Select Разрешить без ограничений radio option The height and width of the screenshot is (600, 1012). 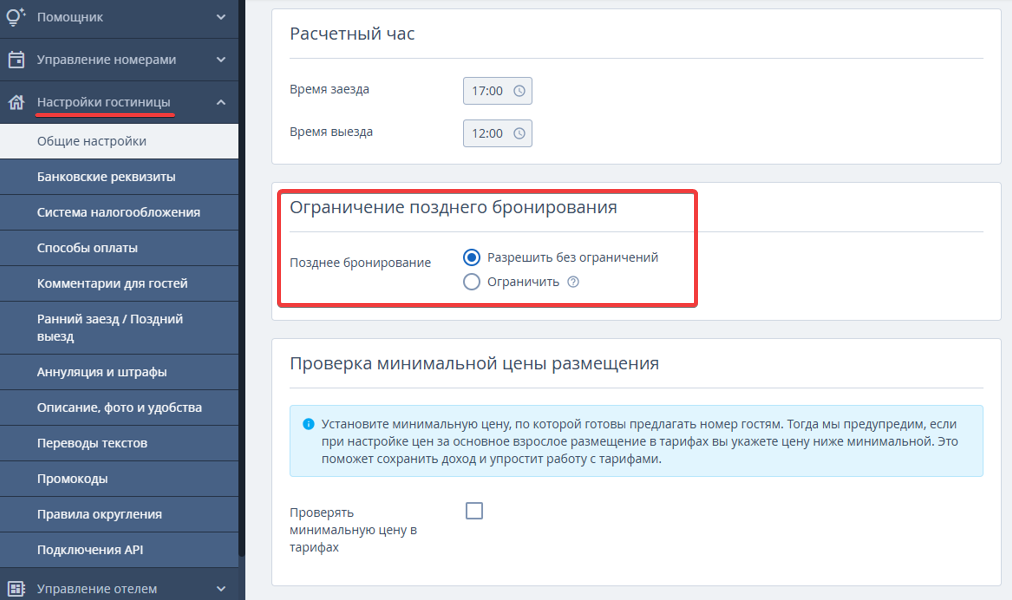click(472, 257)
